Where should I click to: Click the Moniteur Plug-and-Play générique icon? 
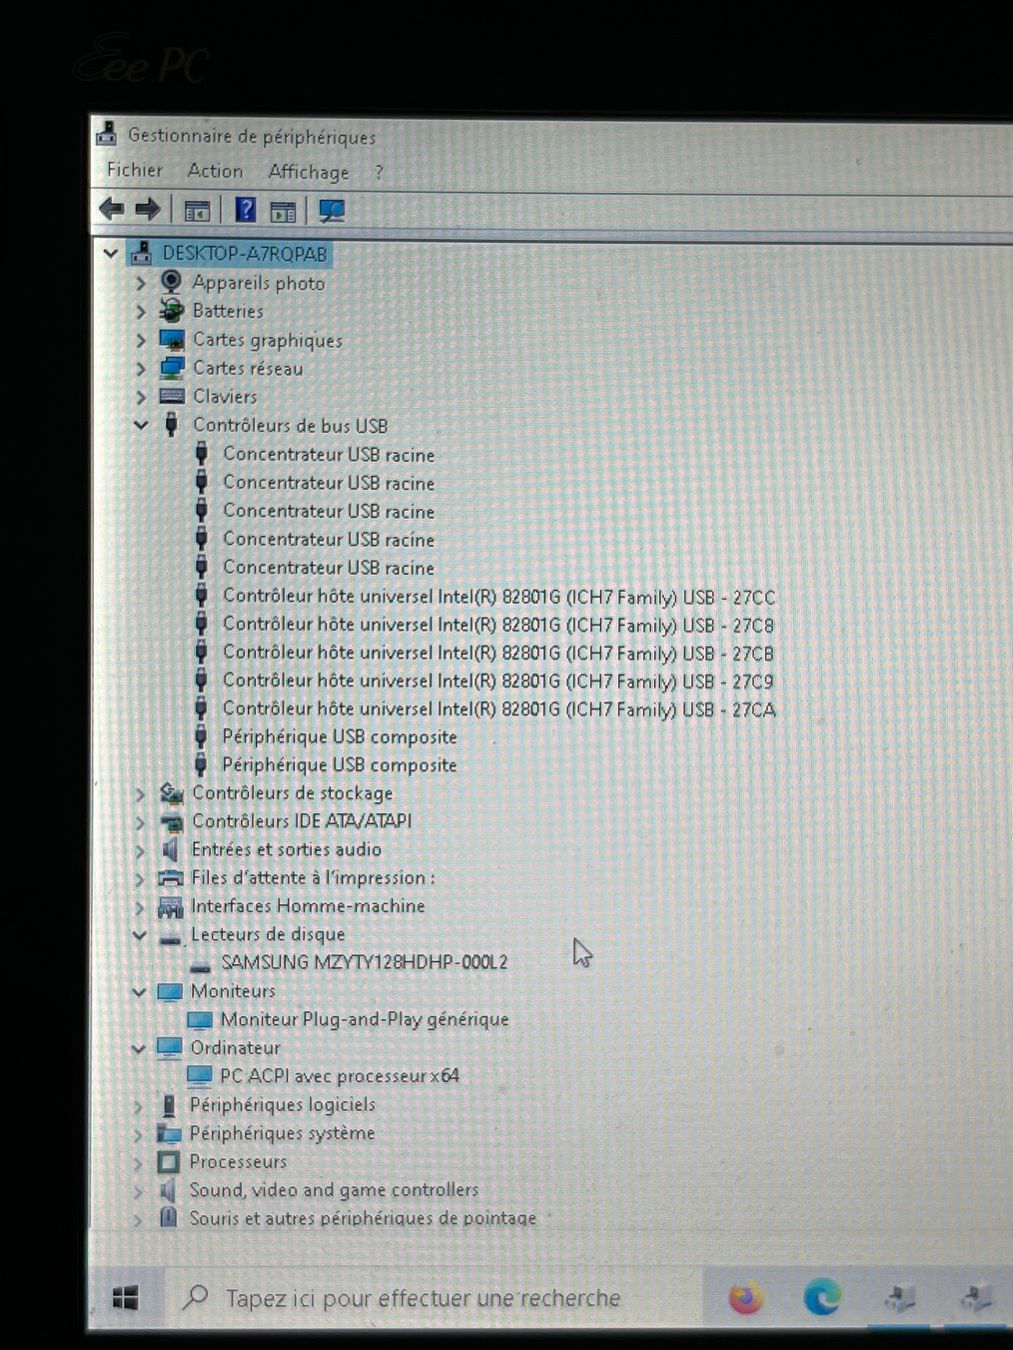200,1020
